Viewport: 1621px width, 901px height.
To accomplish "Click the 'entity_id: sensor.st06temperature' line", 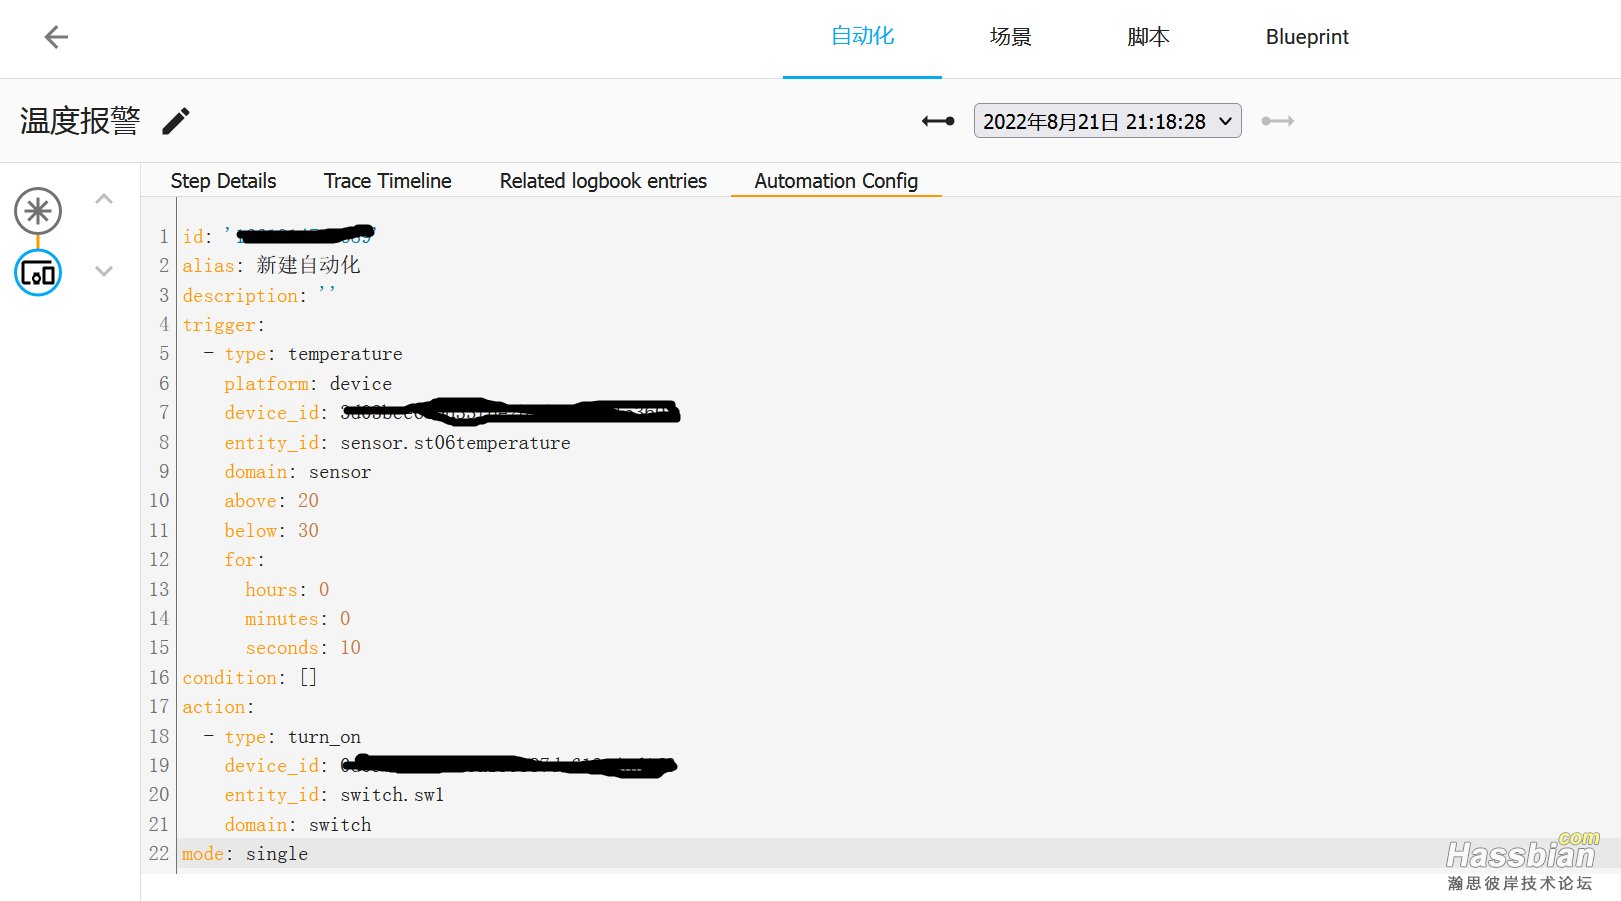I will (x=397, y=443).
